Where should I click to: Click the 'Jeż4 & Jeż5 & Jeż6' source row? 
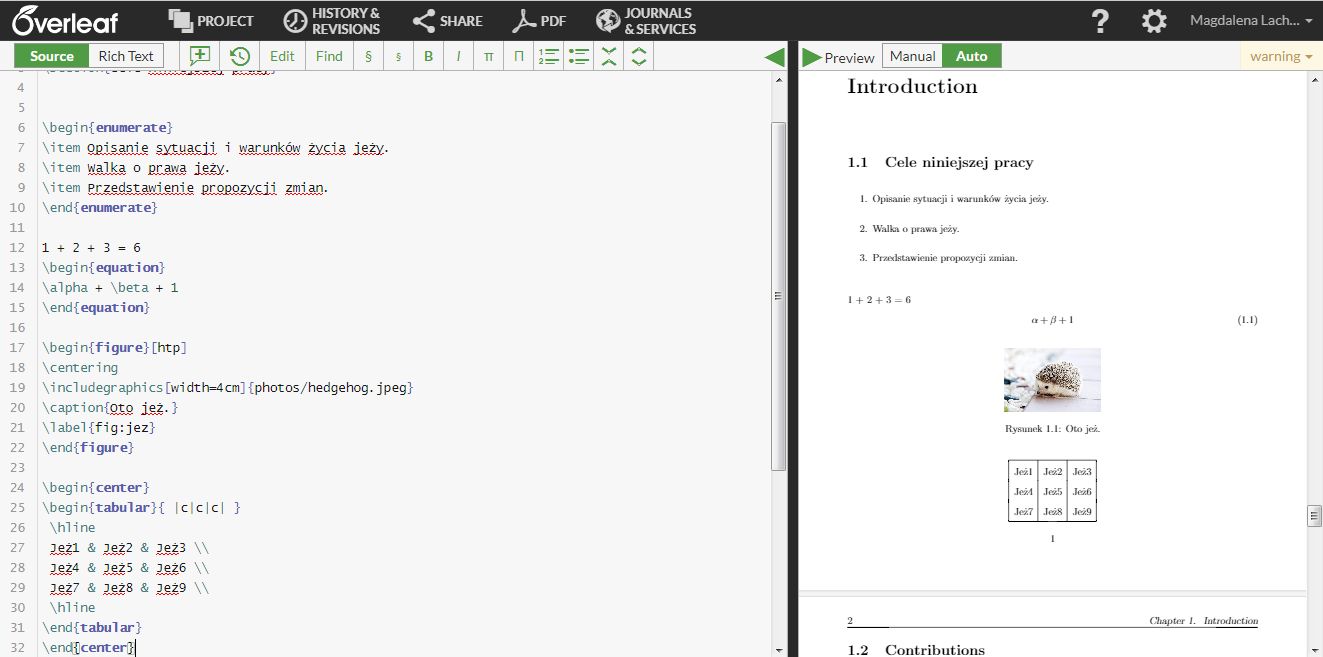point(130,567)
